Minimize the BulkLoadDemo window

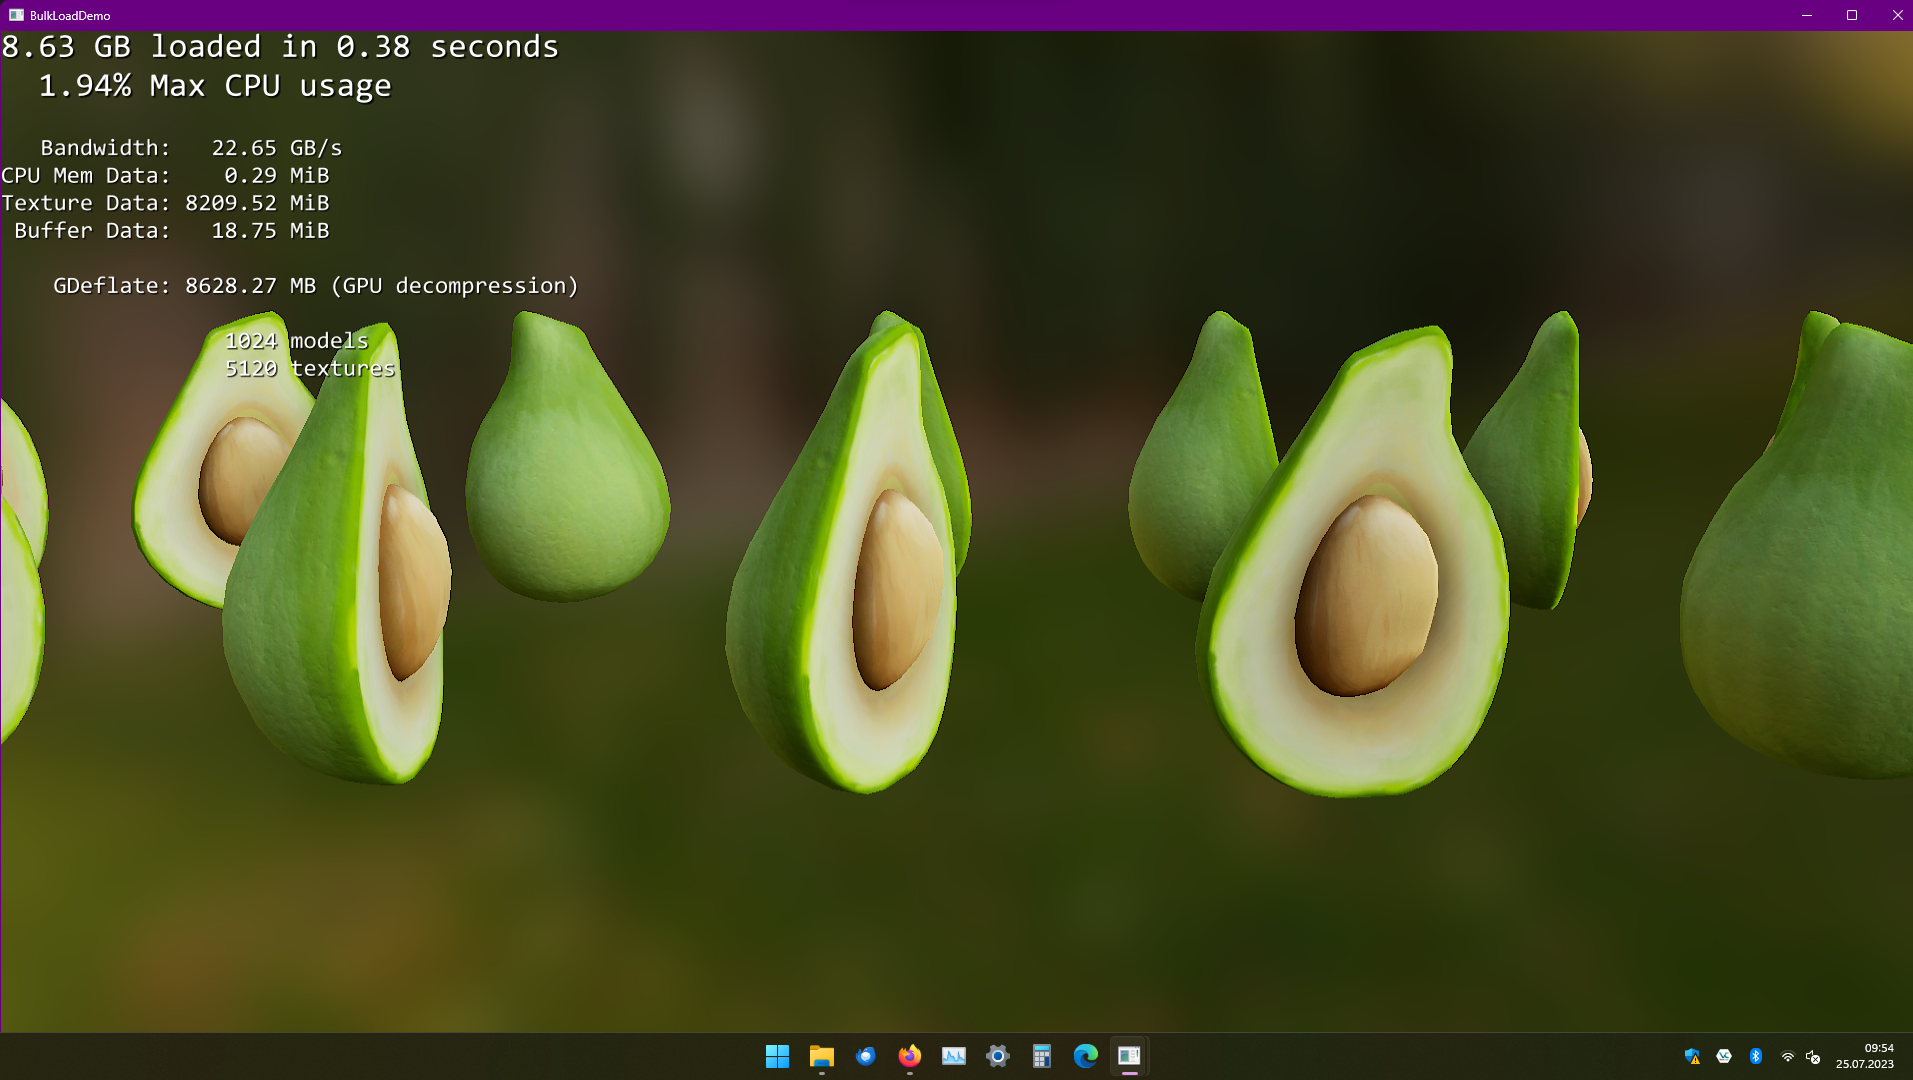[x=1806, y=15]
